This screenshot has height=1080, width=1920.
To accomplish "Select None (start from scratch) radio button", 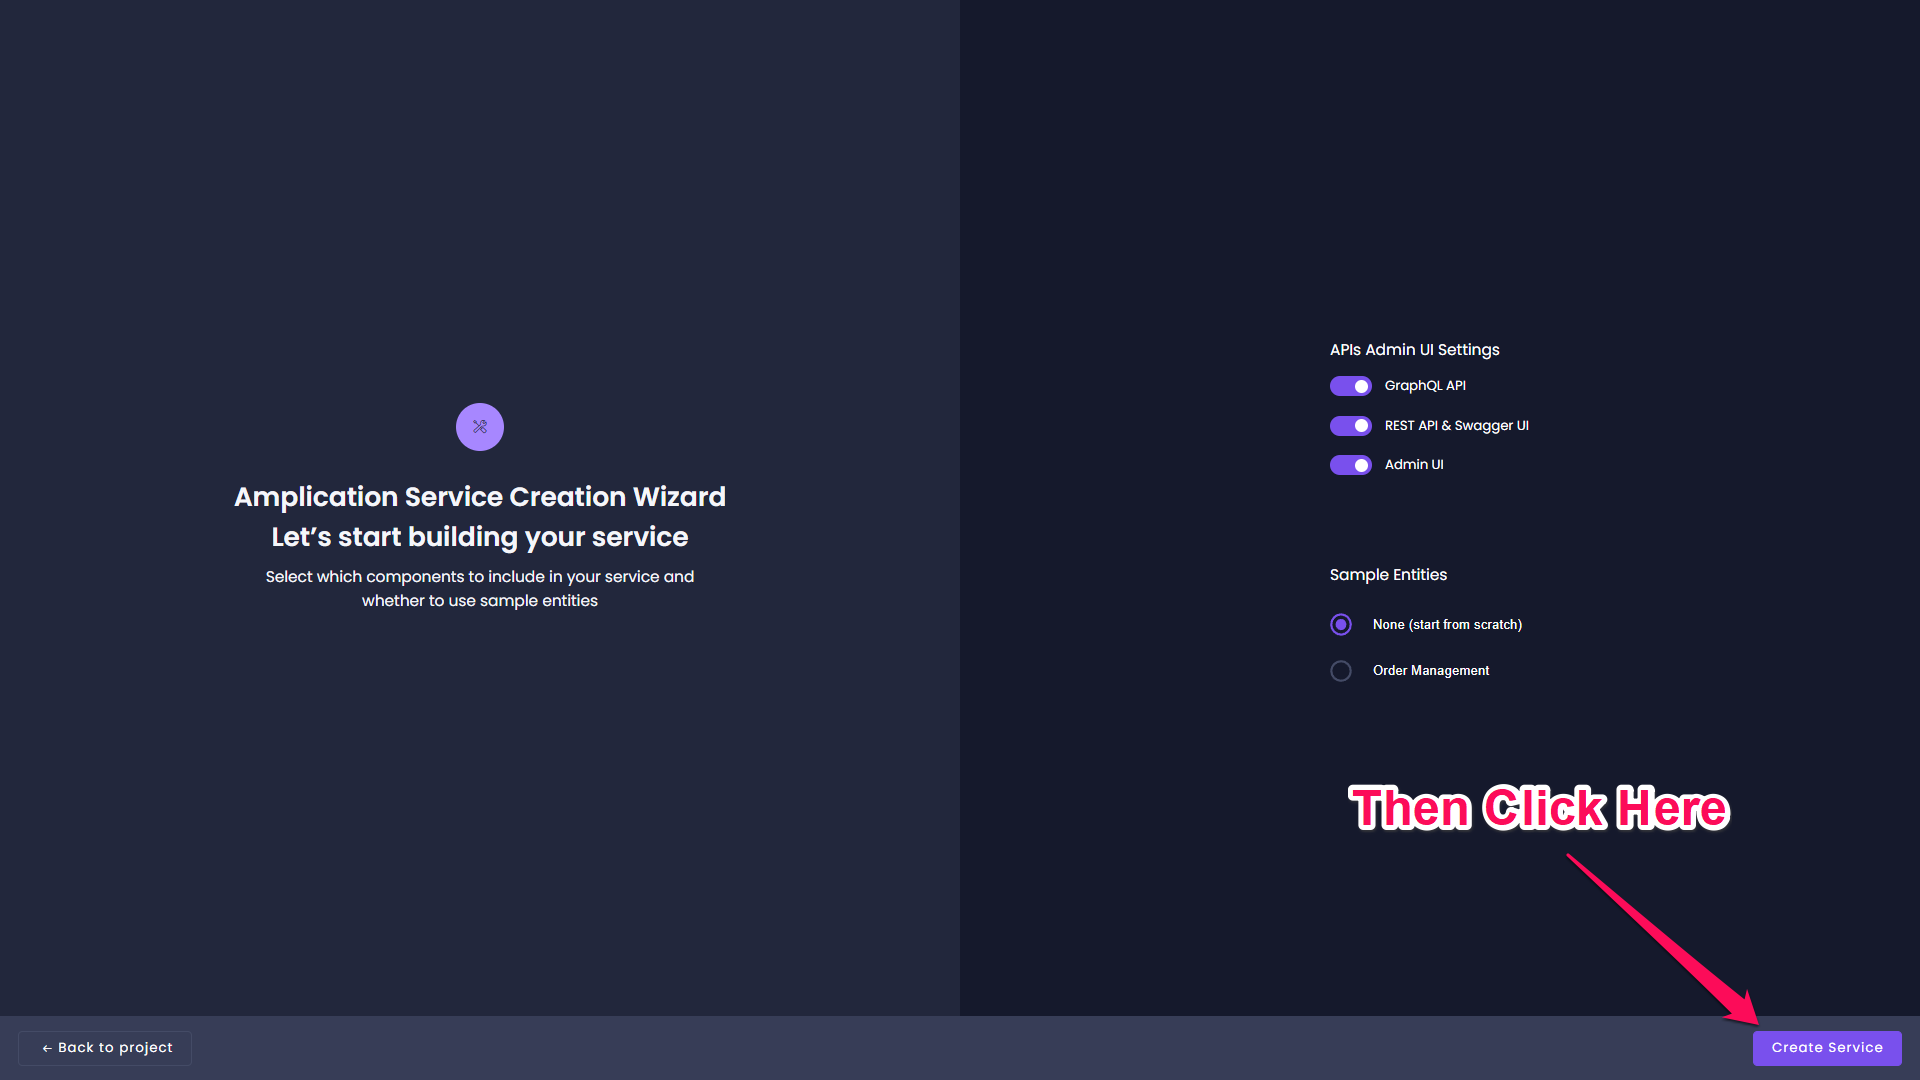I will click(x=1341, y=625).
